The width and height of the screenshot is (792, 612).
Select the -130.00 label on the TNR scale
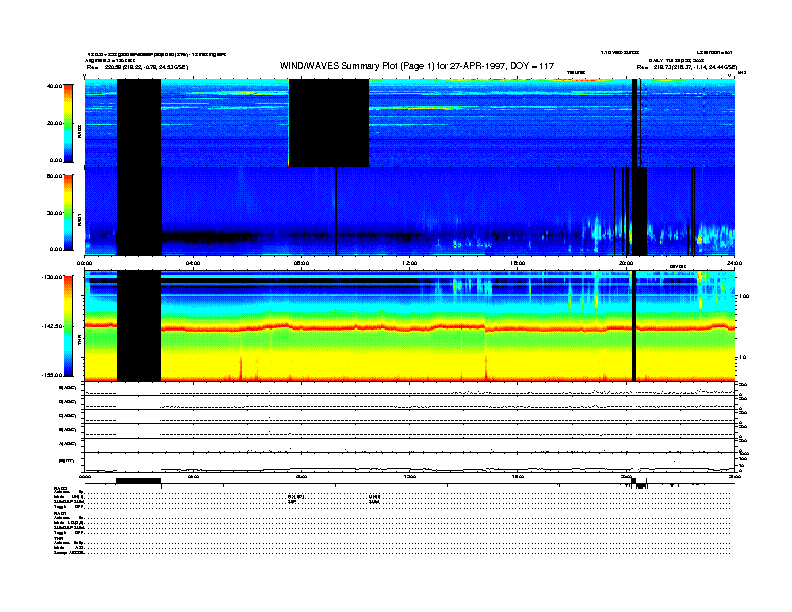coord(53,277)
